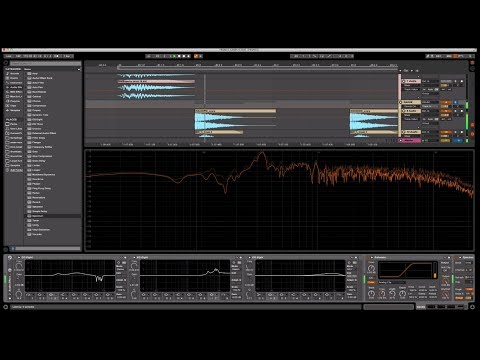
Task: Hot-swap first EQ Eight preset icon
Action: [121, 258]
